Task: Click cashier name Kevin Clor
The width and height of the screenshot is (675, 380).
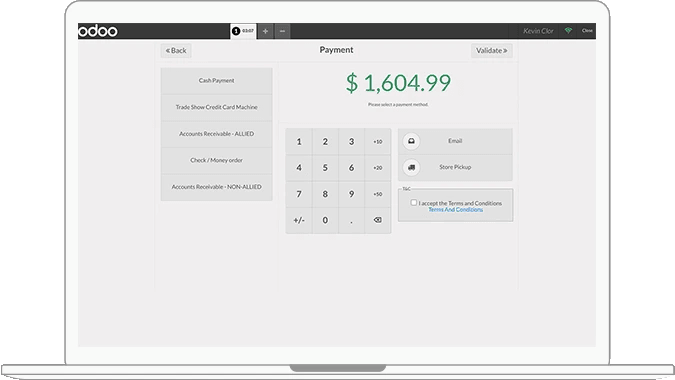Action: tap(538, 31)
